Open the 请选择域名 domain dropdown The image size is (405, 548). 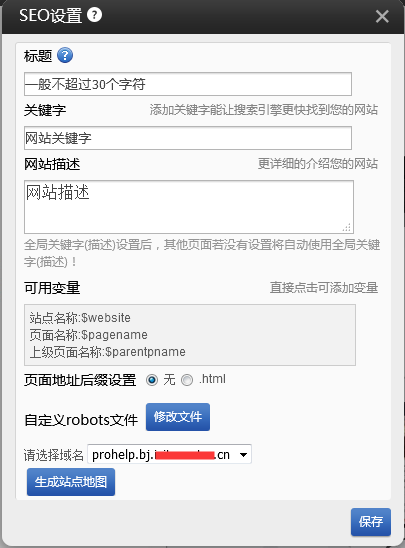click(169, 454)
